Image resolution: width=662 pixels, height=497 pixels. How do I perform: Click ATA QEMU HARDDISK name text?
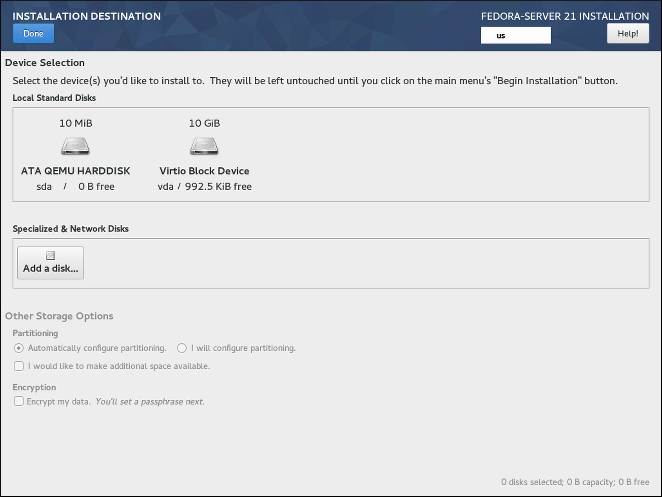76,171
